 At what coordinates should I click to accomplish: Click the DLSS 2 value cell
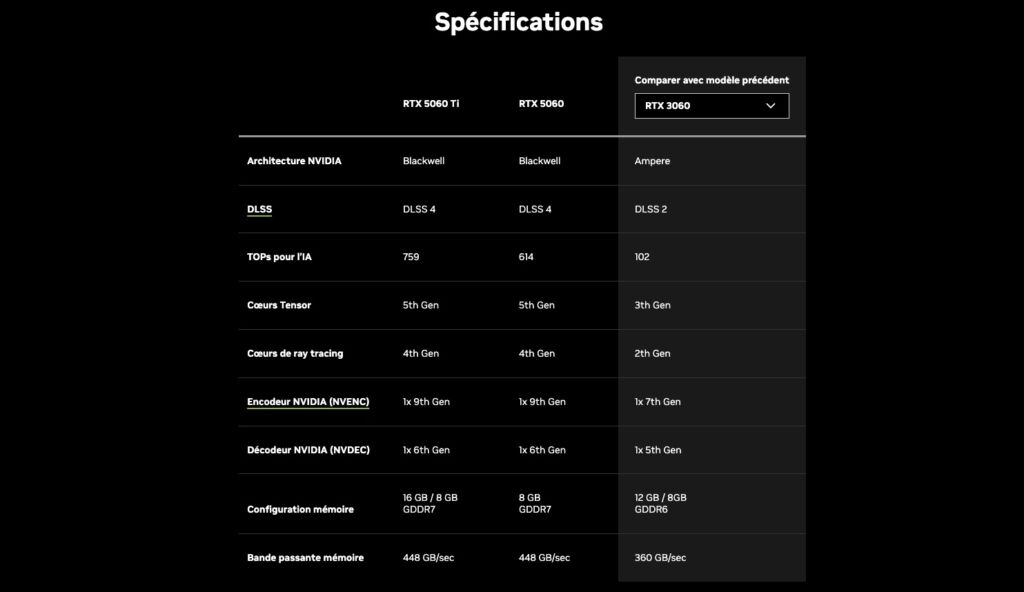click(x=651, y=209)
